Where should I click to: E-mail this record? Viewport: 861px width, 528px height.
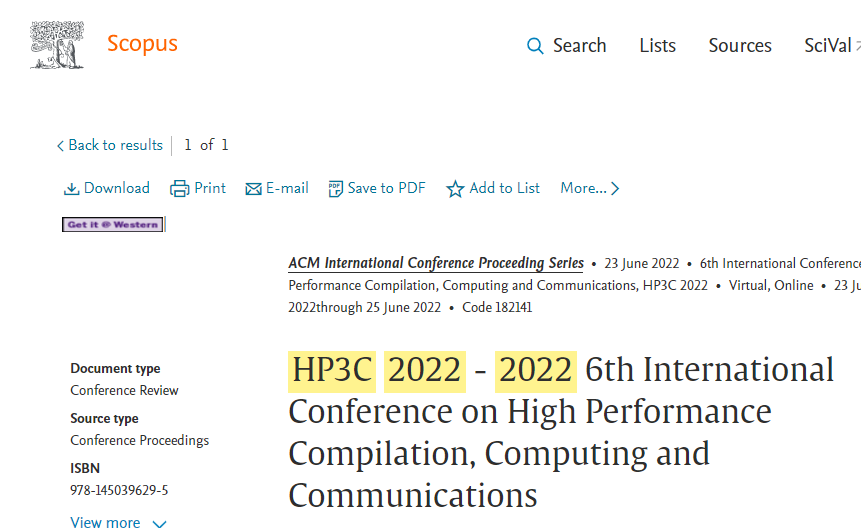(x=287, y=188)
